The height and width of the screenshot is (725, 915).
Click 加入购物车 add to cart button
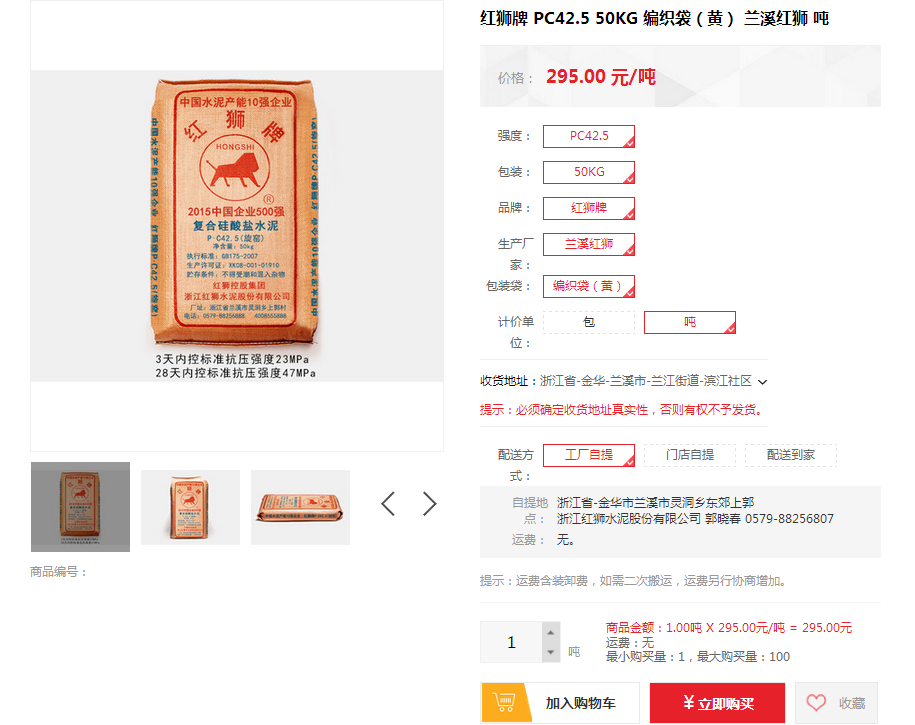tap(560, 703)
